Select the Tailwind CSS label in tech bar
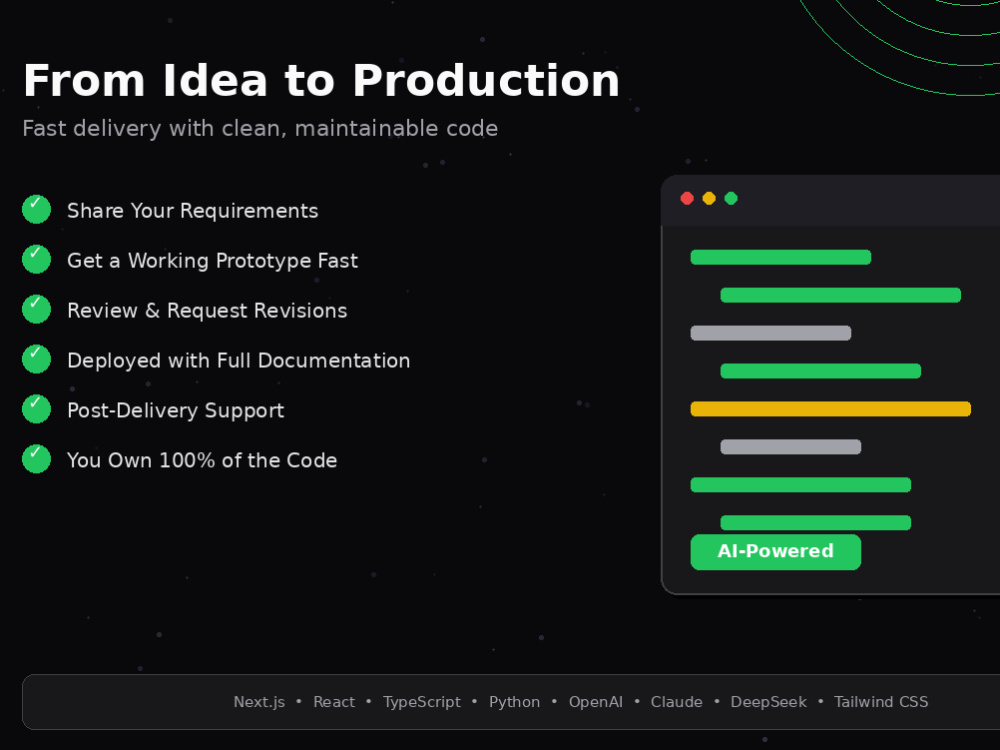This screenshot has width=1000, height=750. (x=881, y=702)
